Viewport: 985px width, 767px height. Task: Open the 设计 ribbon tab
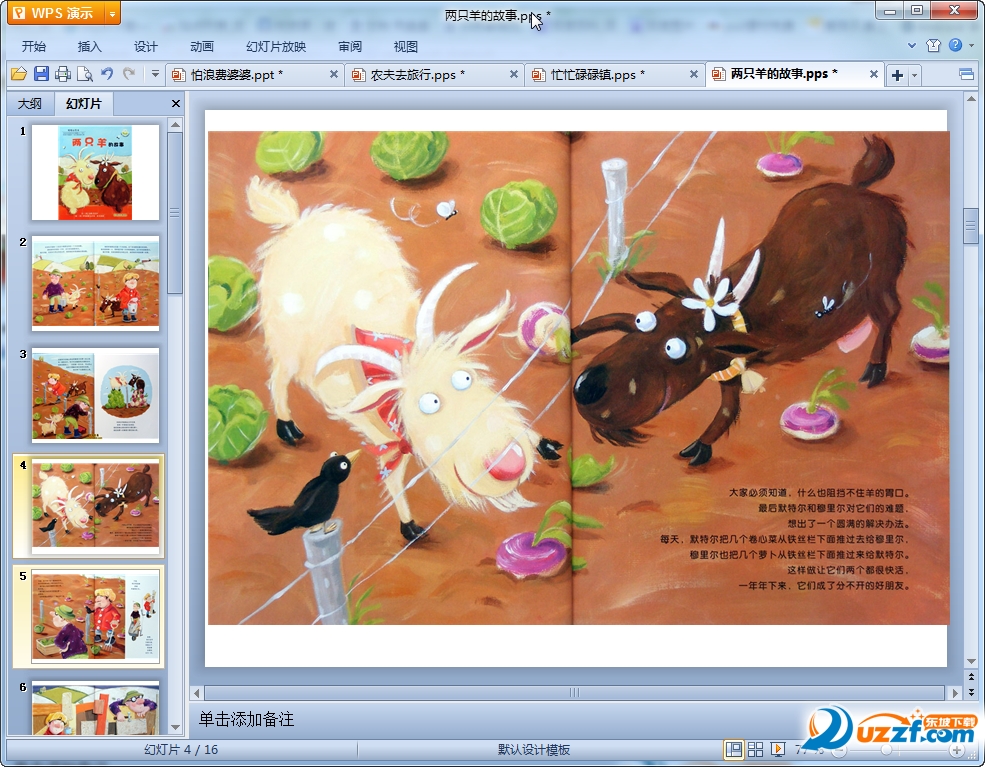pos(145,46)
